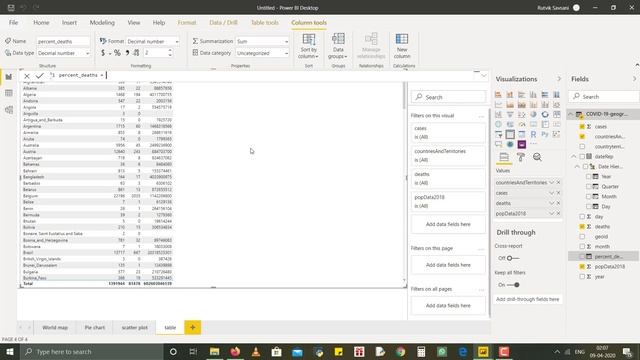
Task: Apply percentage format icon
Action: pos(117,53)
